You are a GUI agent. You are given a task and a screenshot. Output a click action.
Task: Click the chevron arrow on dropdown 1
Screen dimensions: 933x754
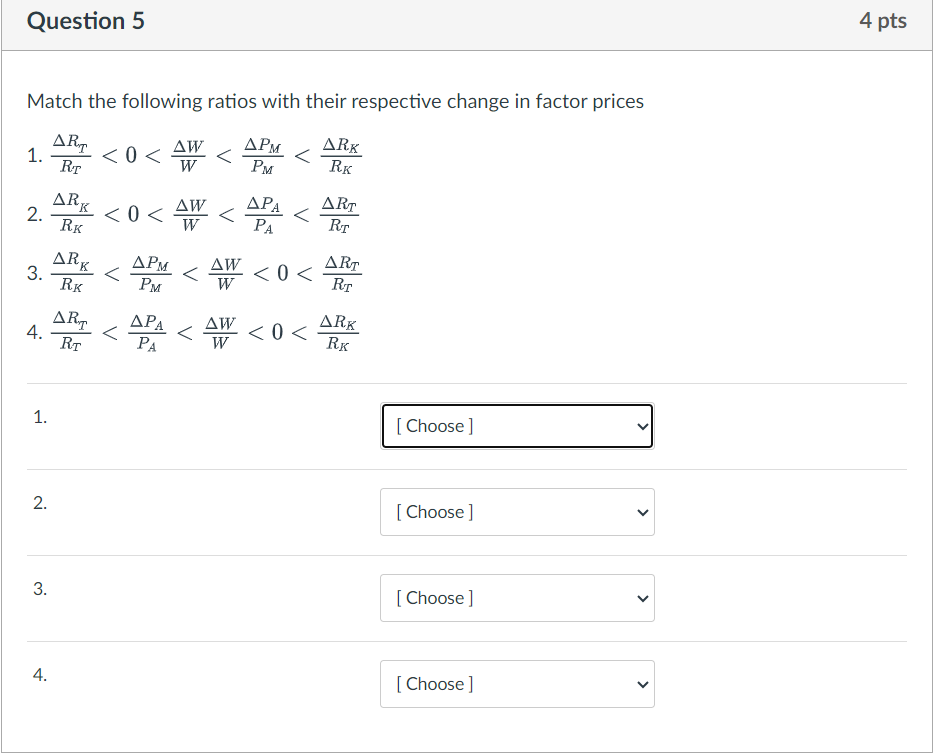[x=642, y=426]
